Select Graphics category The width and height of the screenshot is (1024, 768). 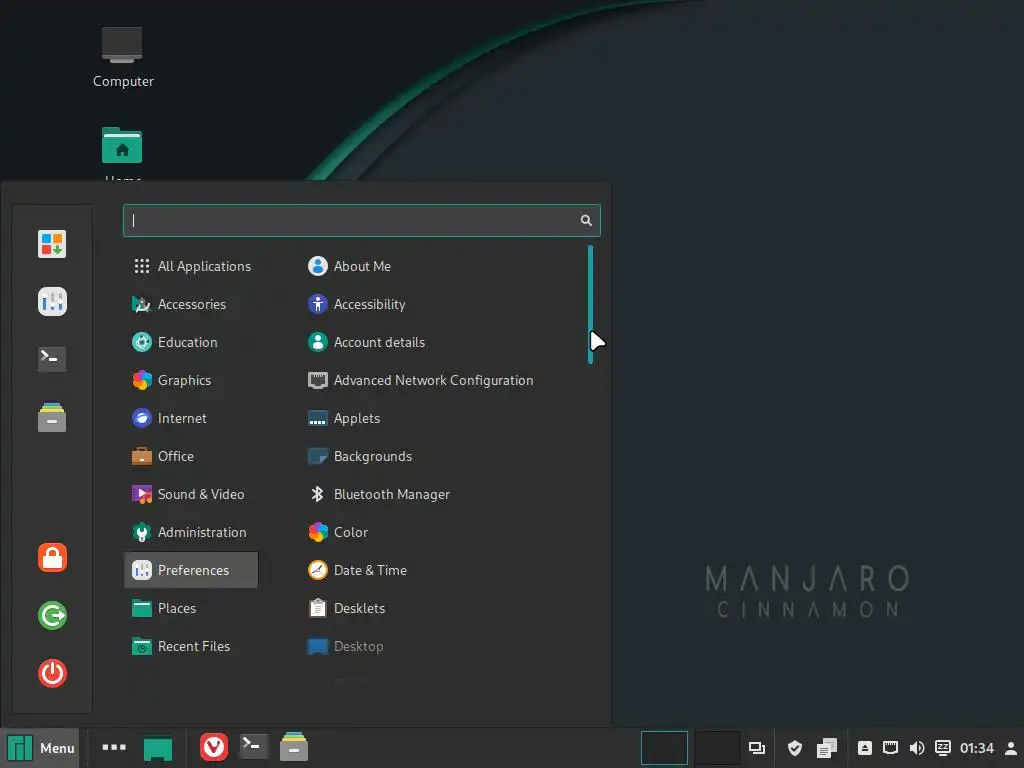point(191,380)
